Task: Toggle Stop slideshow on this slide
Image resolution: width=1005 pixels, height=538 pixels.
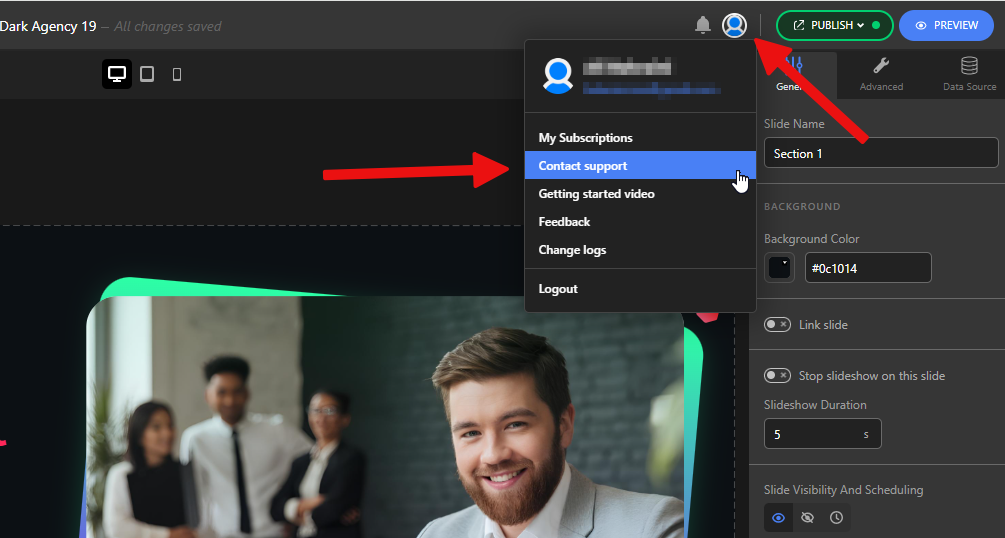Action: click(777, 376)
